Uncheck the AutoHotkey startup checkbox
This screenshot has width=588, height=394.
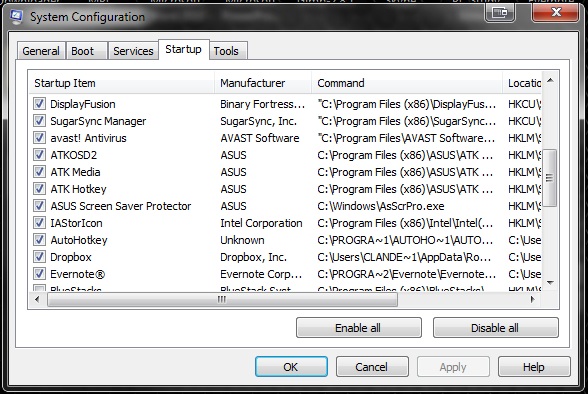click(39, 240)
